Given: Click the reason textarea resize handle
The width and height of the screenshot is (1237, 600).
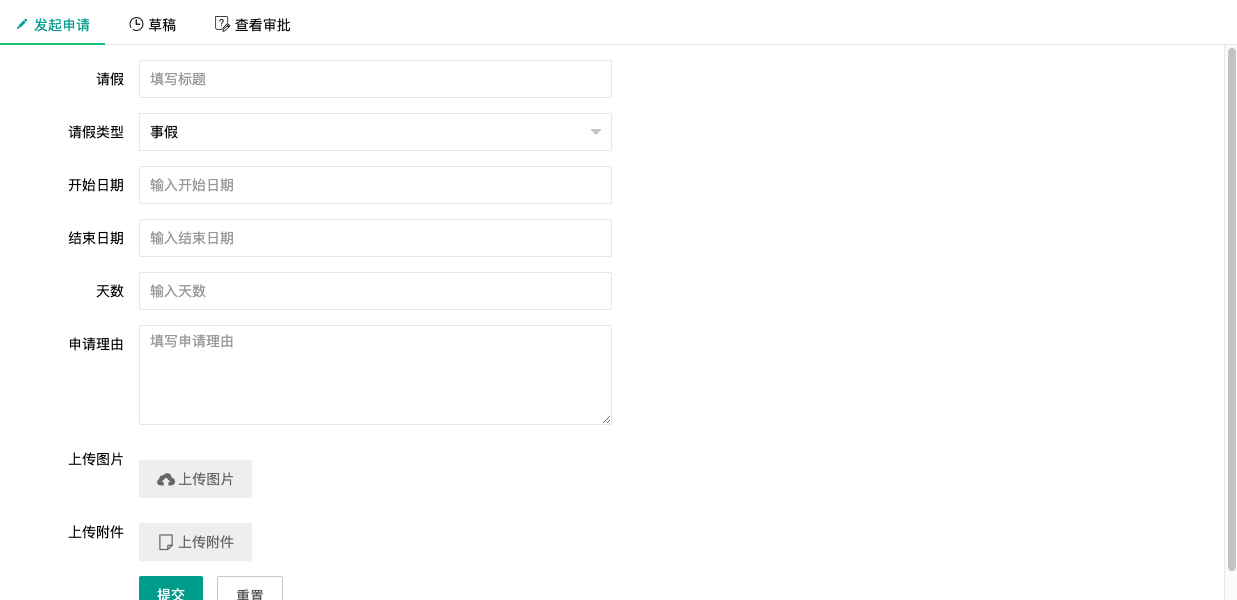Looking at the screenshot, I should click(606, 419).
